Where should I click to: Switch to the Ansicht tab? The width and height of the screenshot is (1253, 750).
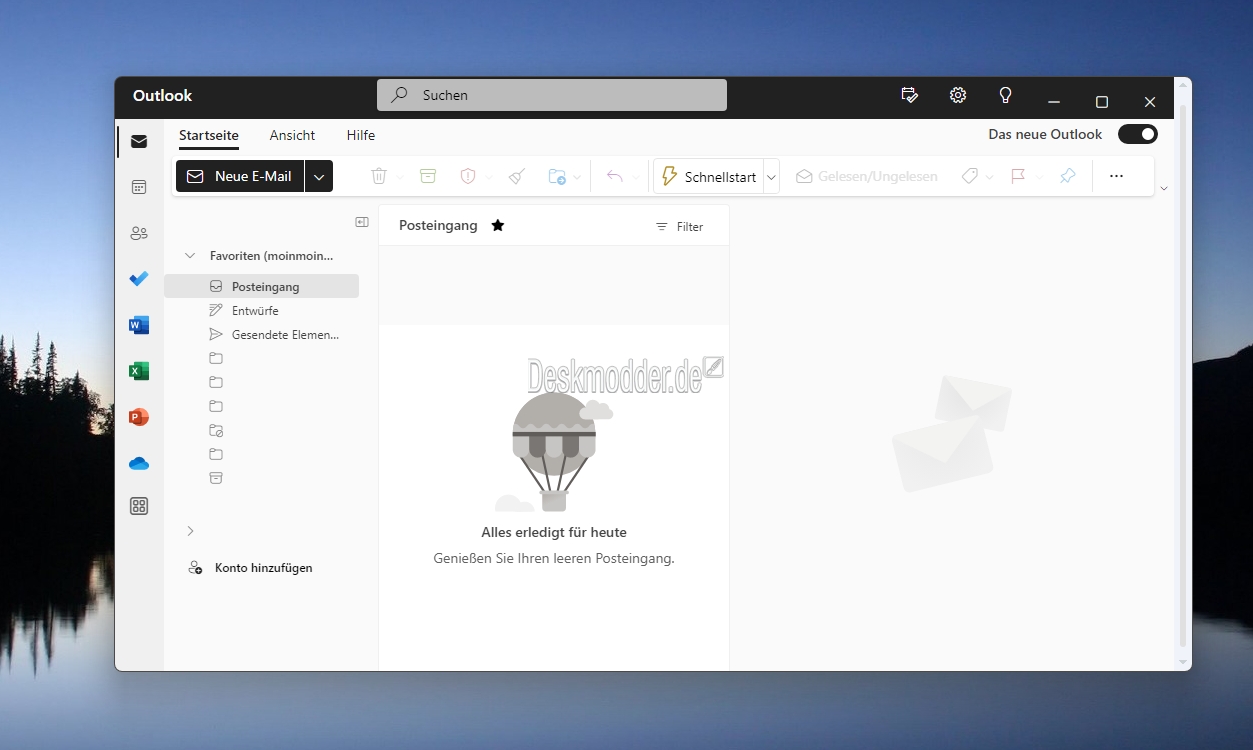292,135
